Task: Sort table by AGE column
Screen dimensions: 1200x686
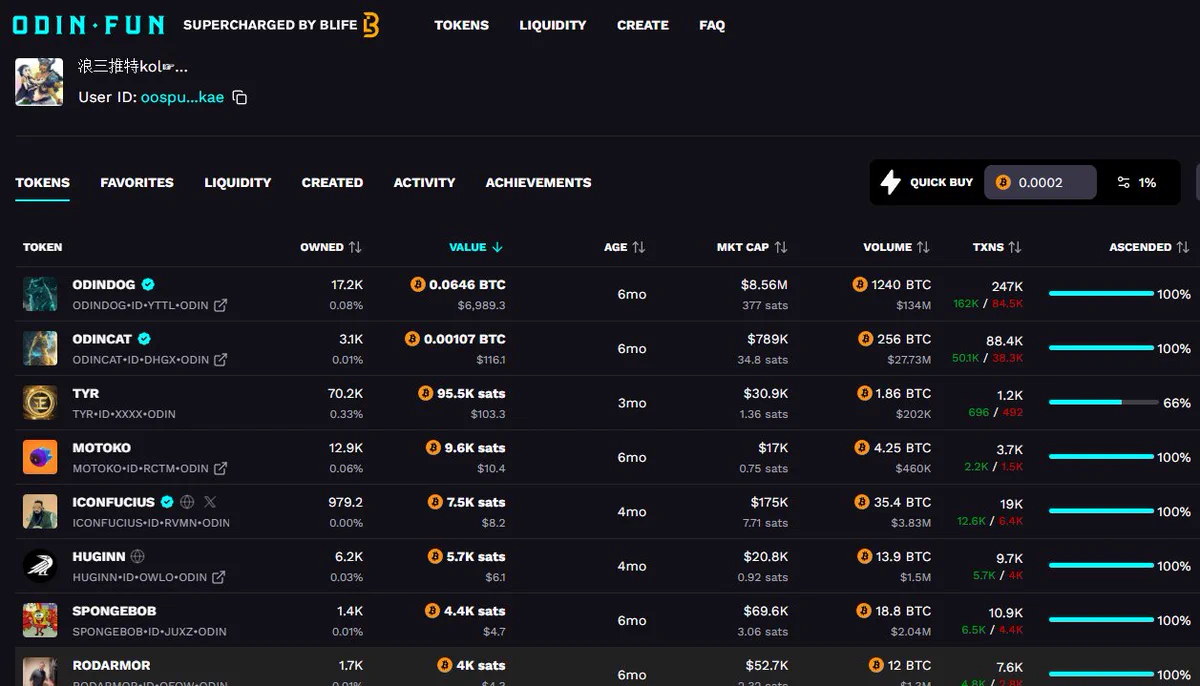Action: 625,247
